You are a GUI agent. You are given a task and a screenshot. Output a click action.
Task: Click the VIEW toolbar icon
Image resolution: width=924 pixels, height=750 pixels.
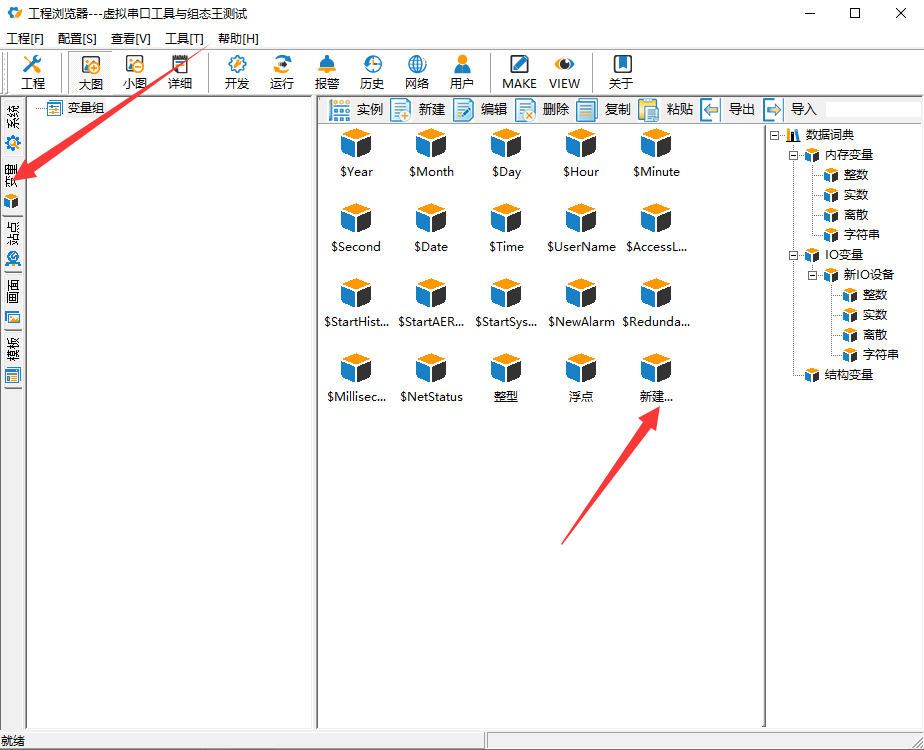coord(564,72)
